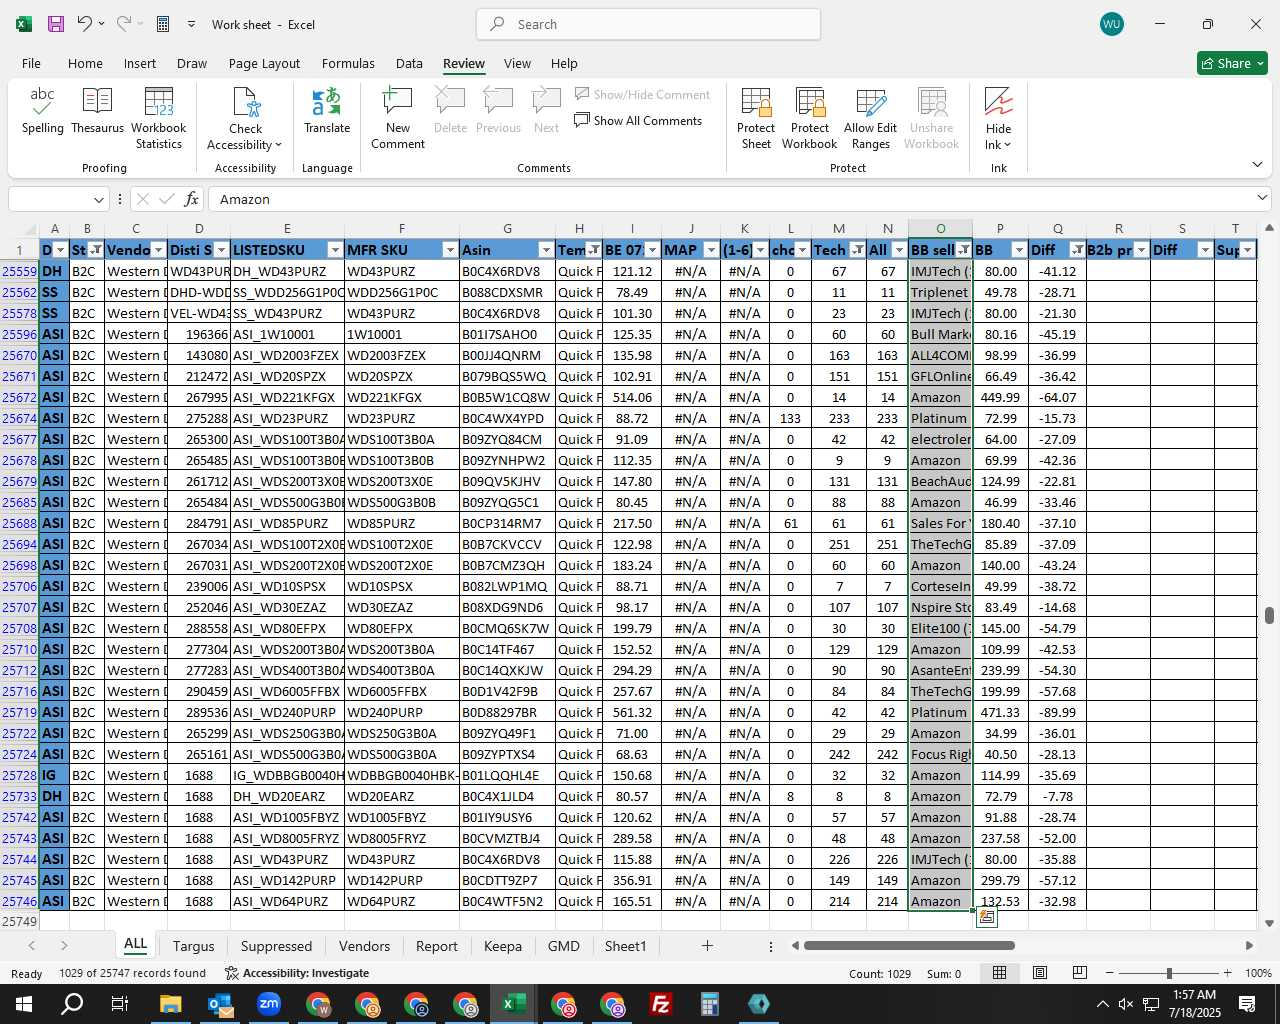Open filter dropdown on LISTEDSKU header
The height and width of the screenshot is (1024, 1280).
point(335,250)
